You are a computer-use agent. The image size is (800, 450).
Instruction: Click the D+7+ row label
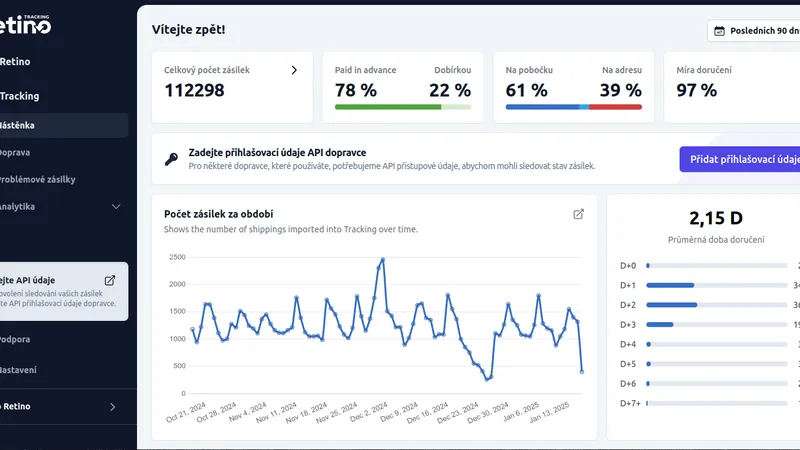click(630, 403)
